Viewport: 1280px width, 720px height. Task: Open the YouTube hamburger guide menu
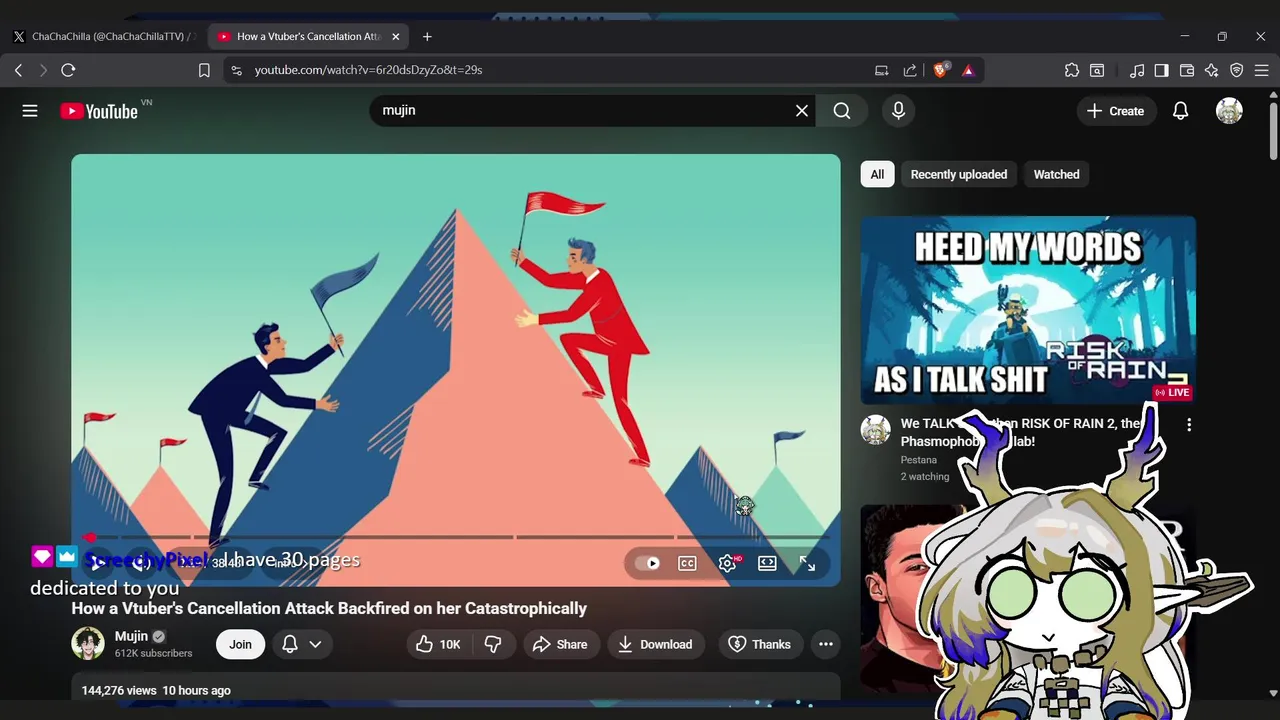tap(30, 111)
